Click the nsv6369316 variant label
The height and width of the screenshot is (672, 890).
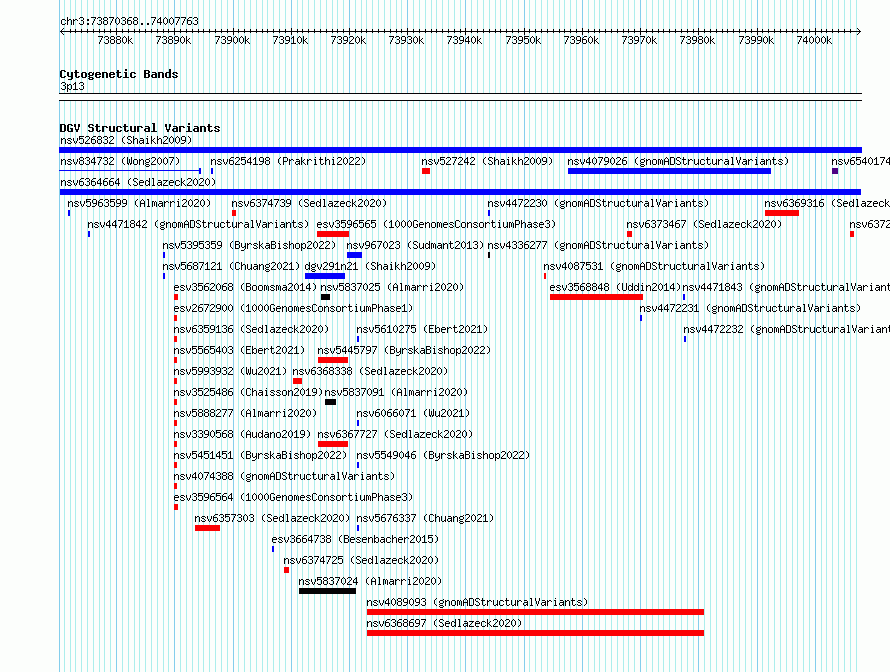coord(826,203)
